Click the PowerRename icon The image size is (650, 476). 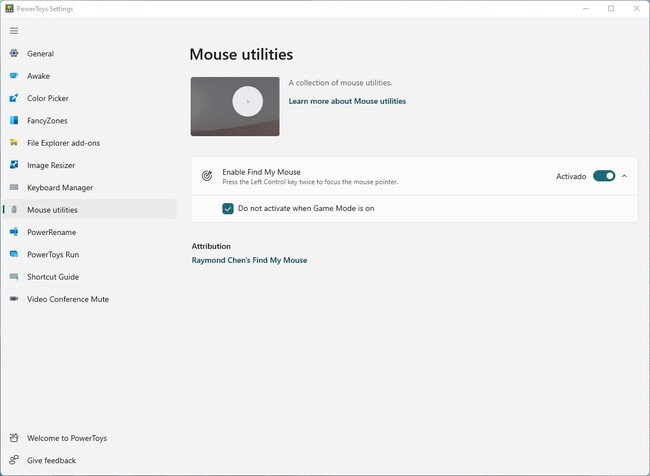coord(14,232)
